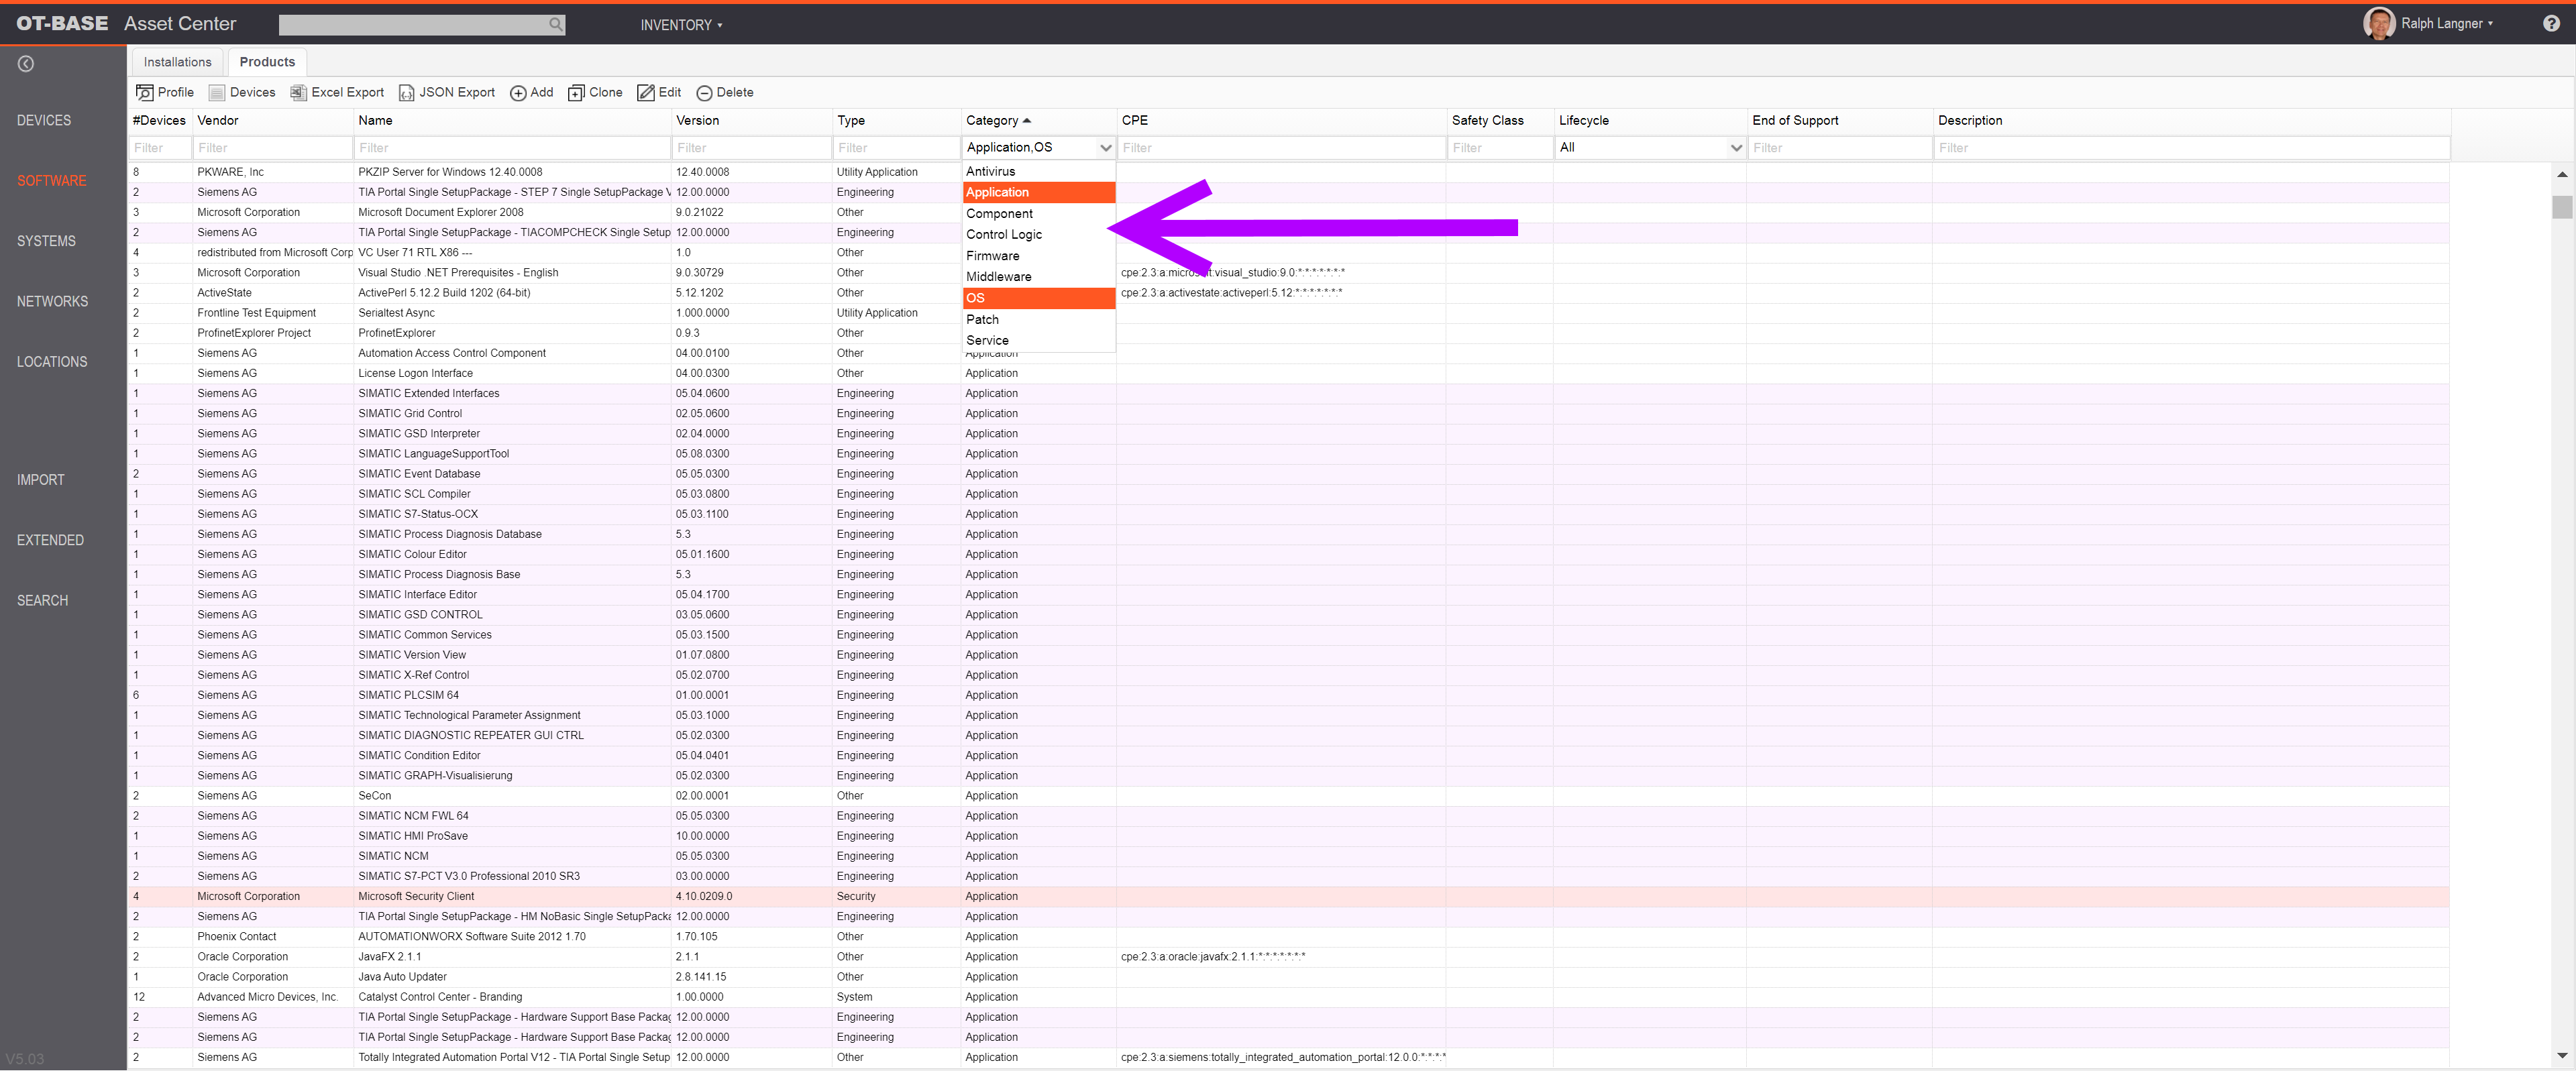Select PKZIP Server for Windows row
This screenshot has width=2576, height=1073.
1288,172
